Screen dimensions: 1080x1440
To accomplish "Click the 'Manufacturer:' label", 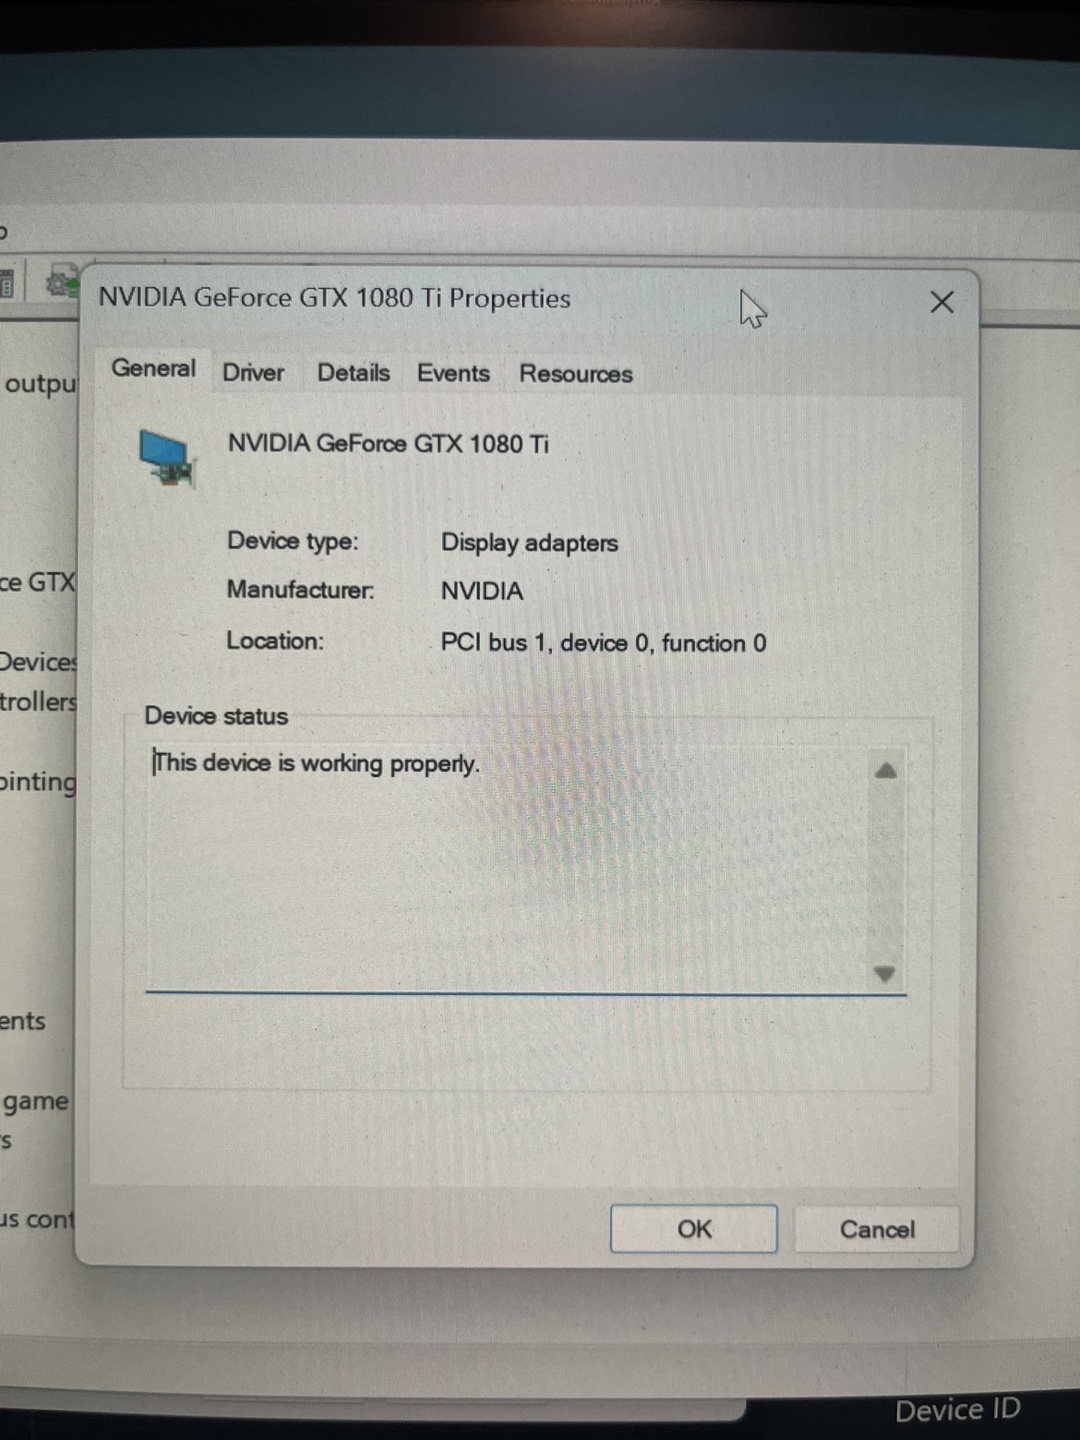I will [x=300, y=590].
